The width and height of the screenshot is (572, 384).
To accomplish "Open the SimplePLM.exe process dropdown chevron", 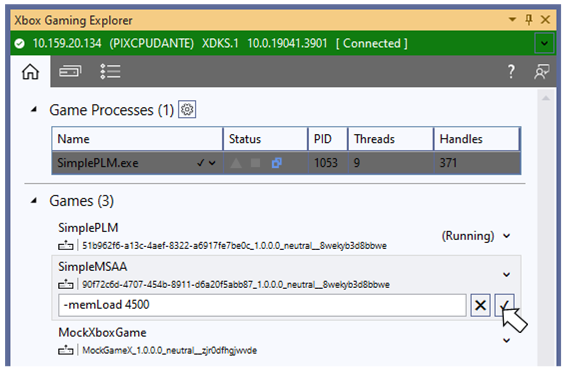I will coord(212,163).
